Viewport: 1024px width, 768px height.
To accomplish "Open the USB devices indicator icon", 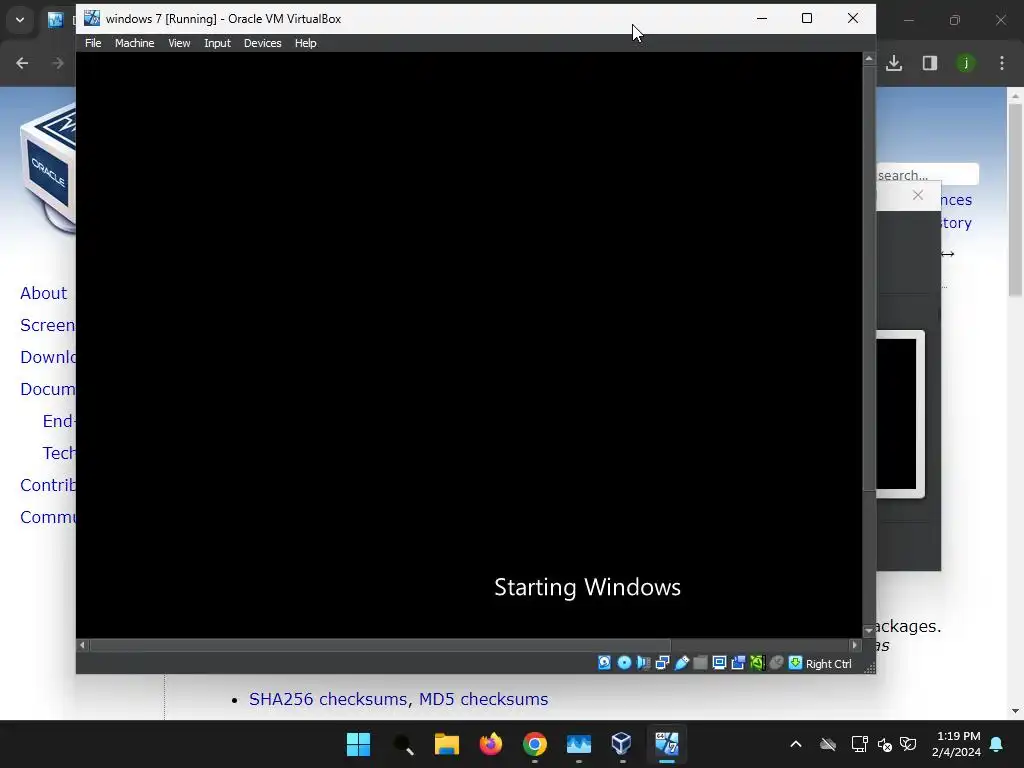I will (681, 663).
